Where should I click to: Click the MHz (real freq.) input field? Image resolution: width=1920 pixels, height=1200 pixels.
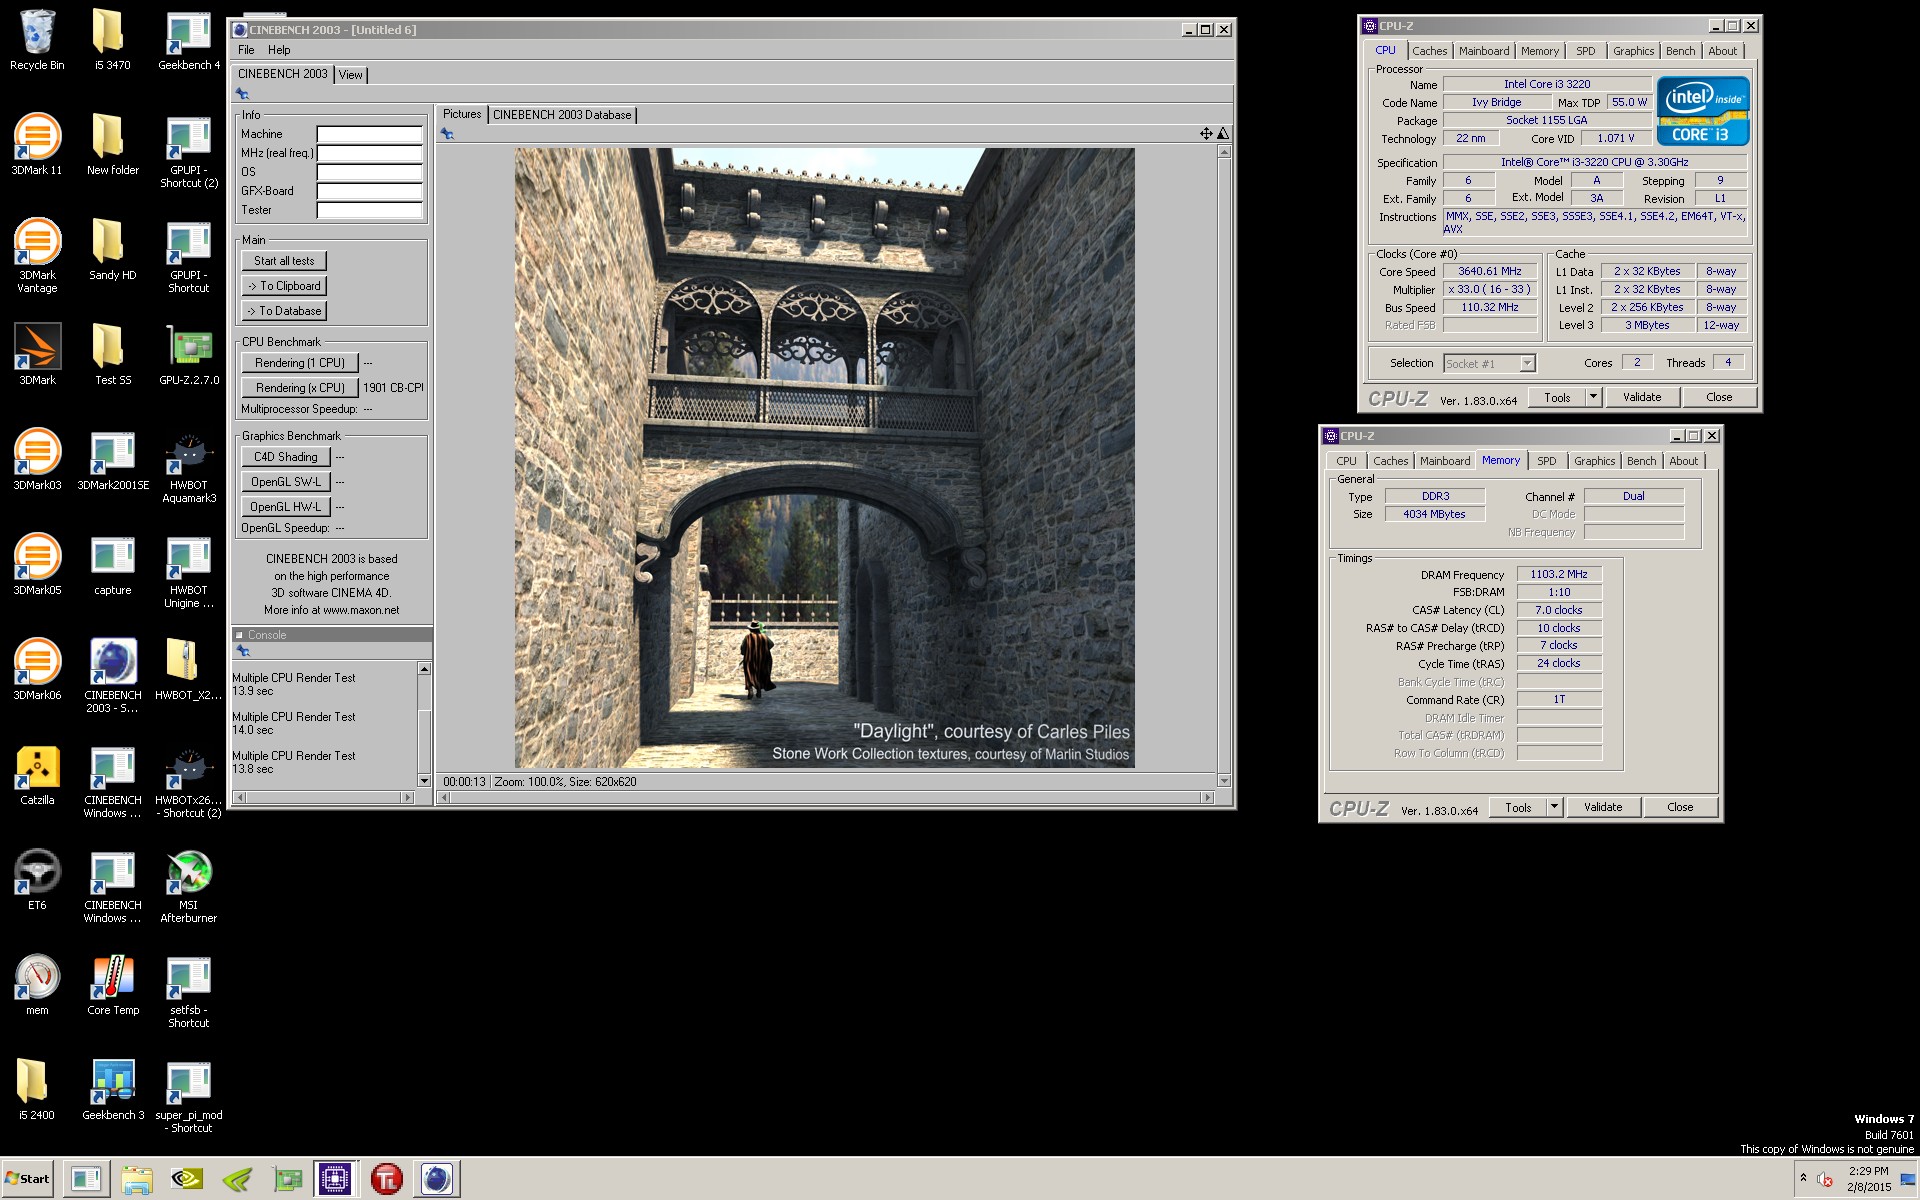pyautogui.click(x=370, y=153)
